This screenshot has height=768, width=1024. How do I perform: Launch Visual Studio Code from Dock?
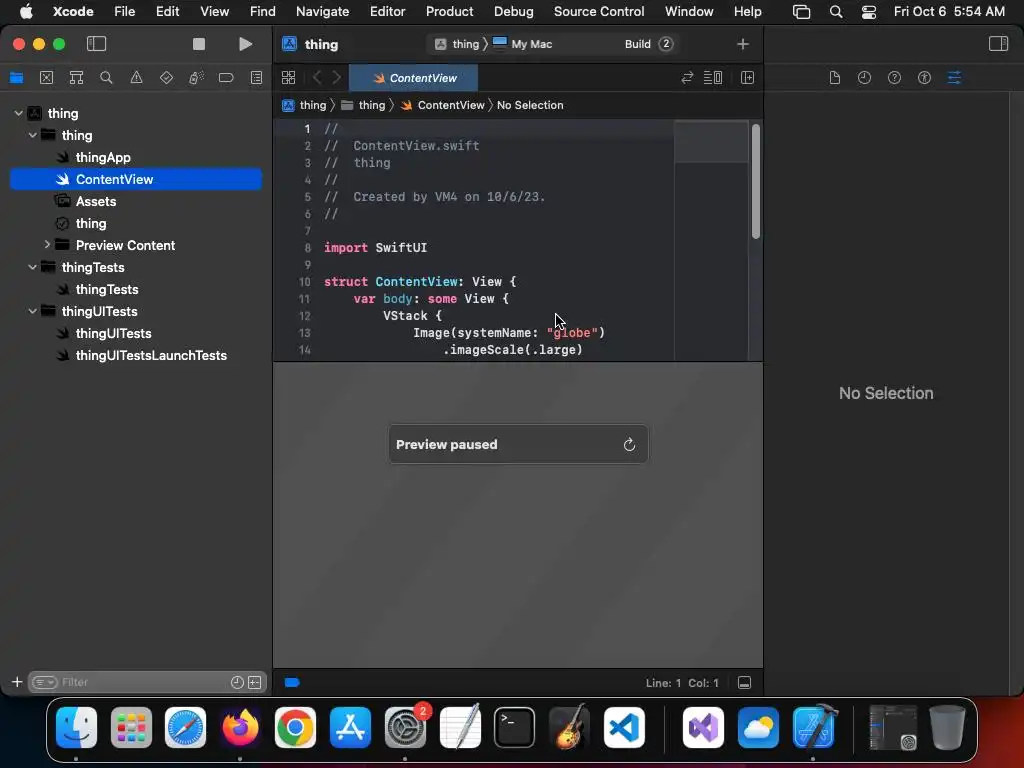point(624,727)
